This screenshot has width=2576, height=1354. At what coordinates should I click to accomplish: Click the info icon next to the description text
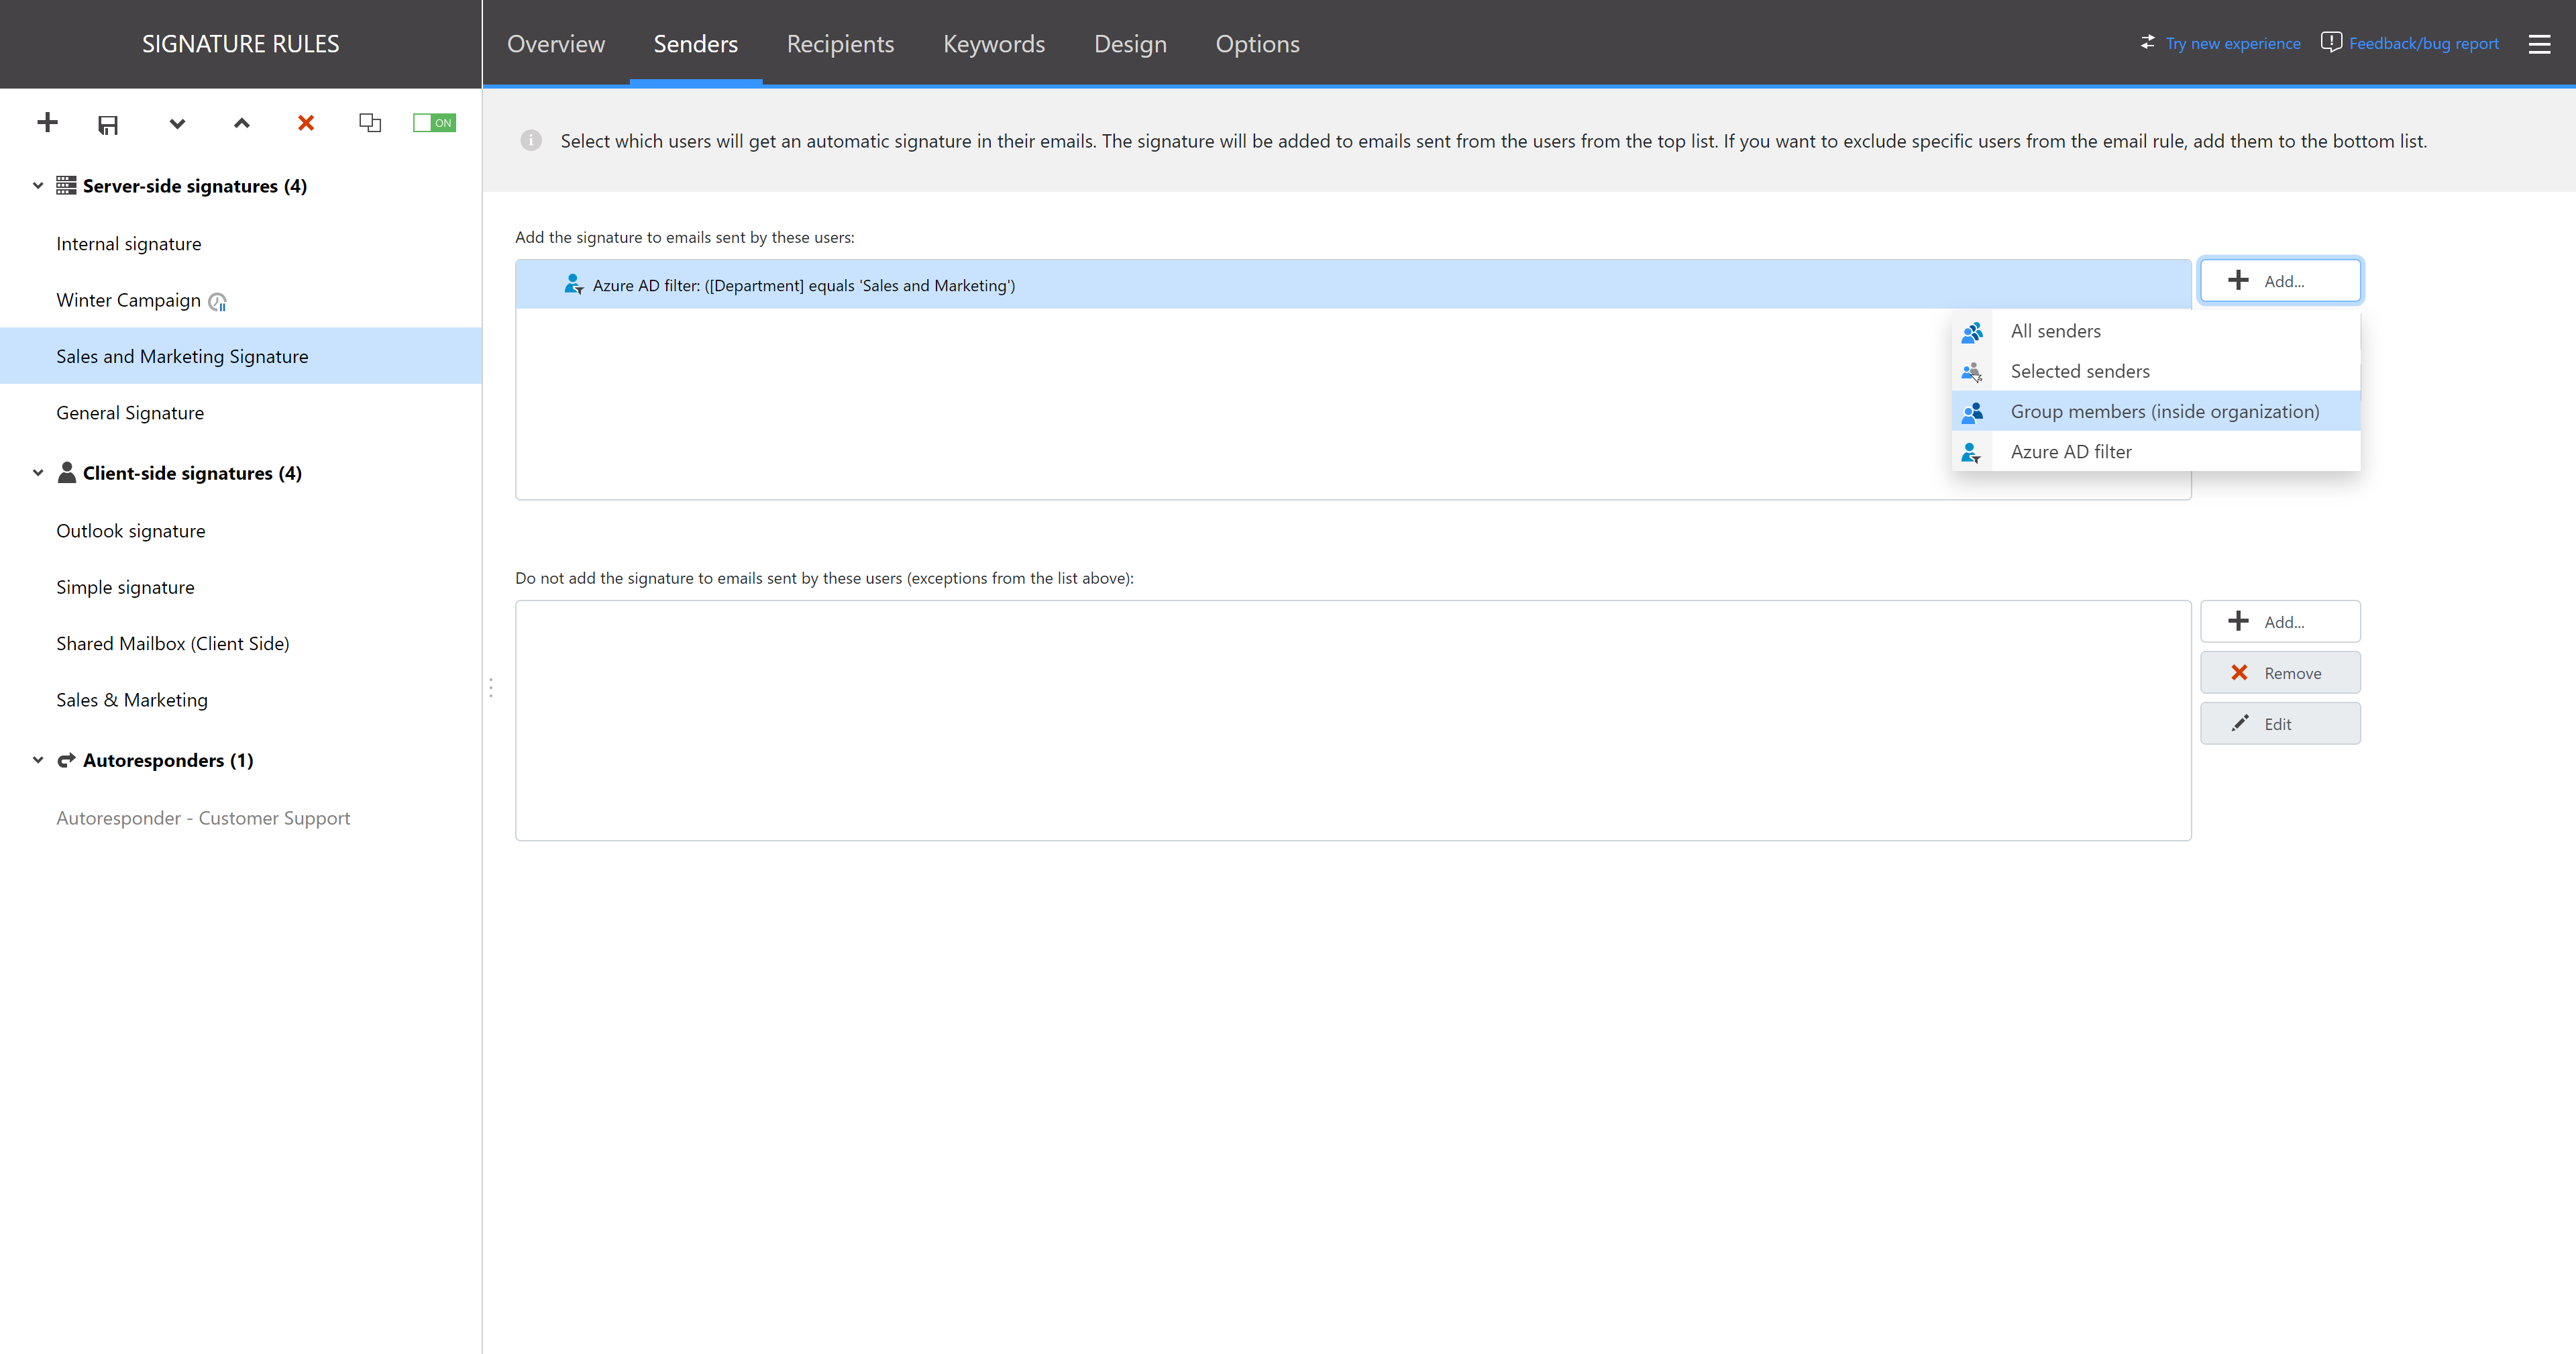tap(530, 140)
